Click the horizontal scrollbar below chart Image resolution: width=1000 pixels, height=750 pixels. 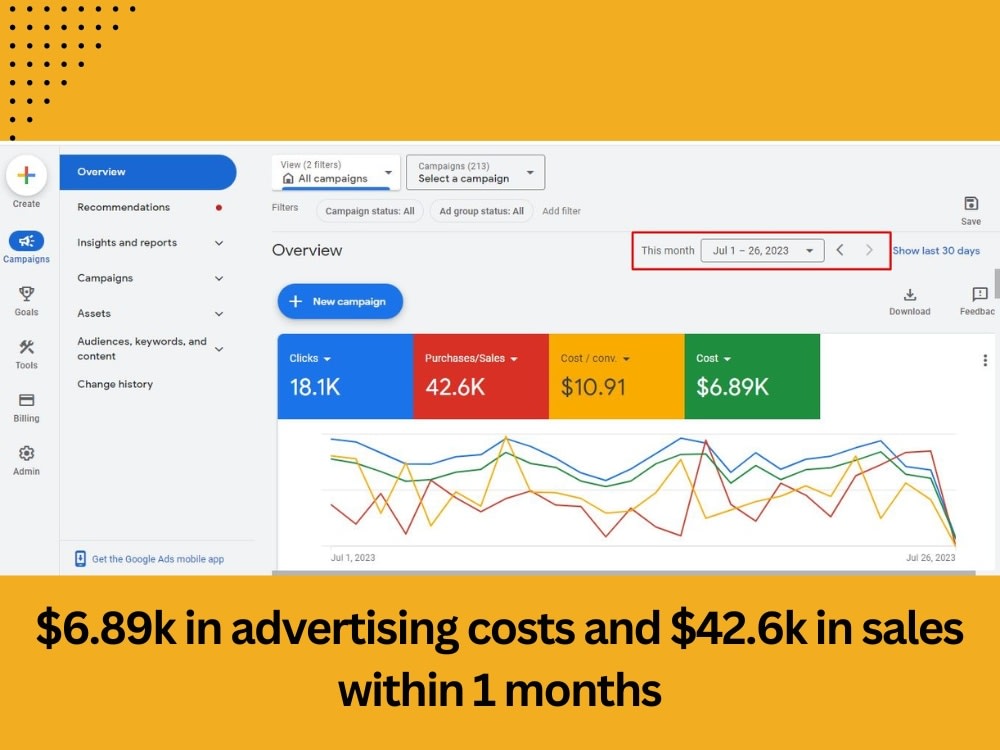(624, 573)
